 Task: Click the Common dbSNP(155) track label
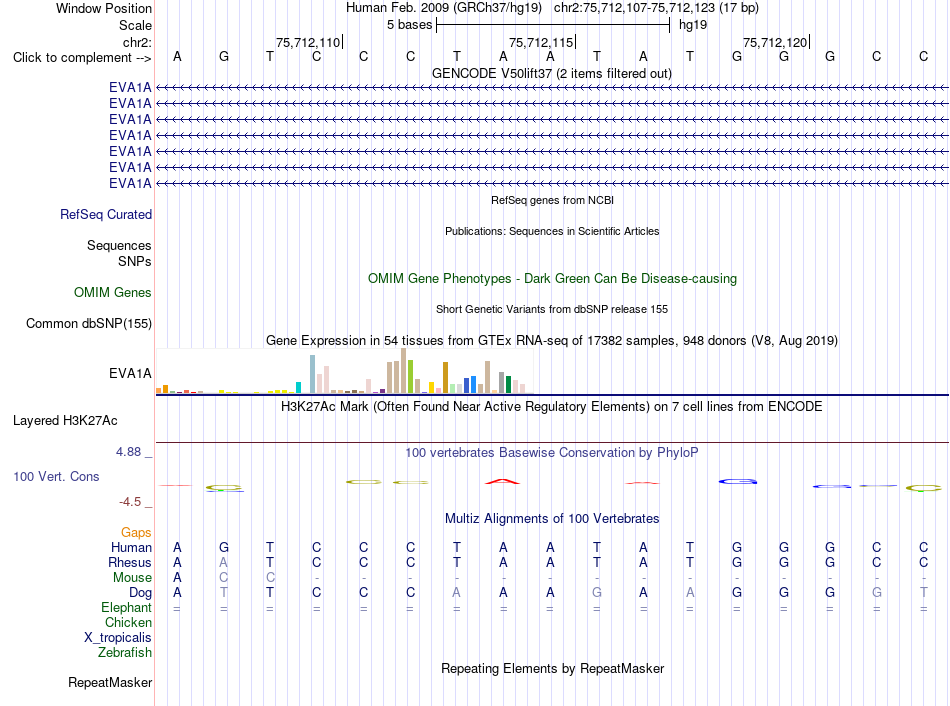(89, 324)
